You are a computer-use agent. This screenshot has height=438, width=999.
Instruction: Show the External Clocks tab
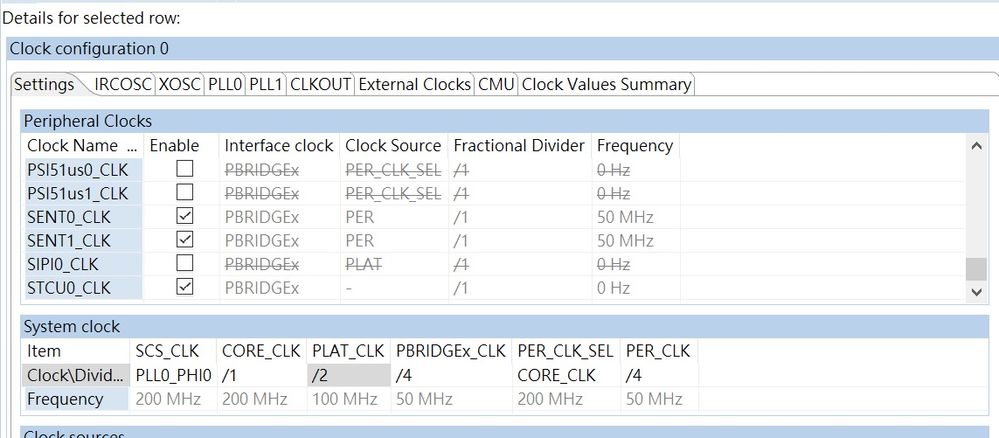[x=414, y=85]
